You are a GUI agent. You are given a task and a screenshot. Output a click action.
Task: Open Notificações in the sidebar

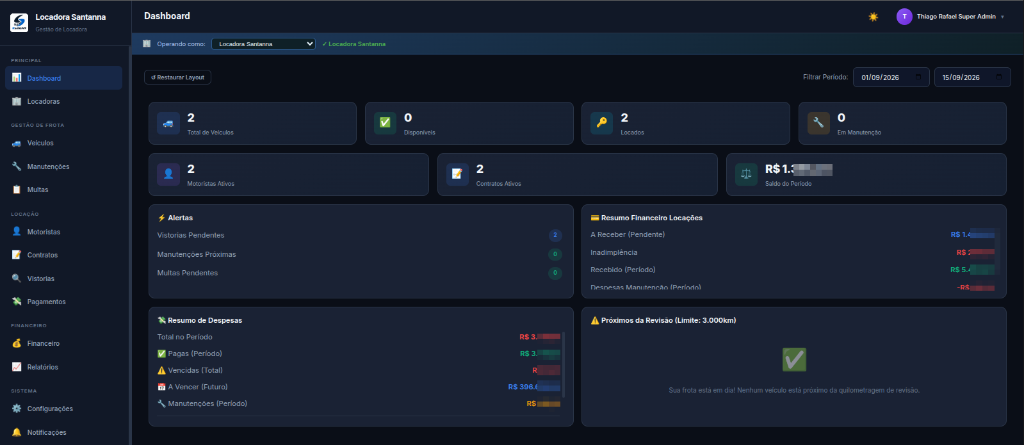tap(63, 432)
